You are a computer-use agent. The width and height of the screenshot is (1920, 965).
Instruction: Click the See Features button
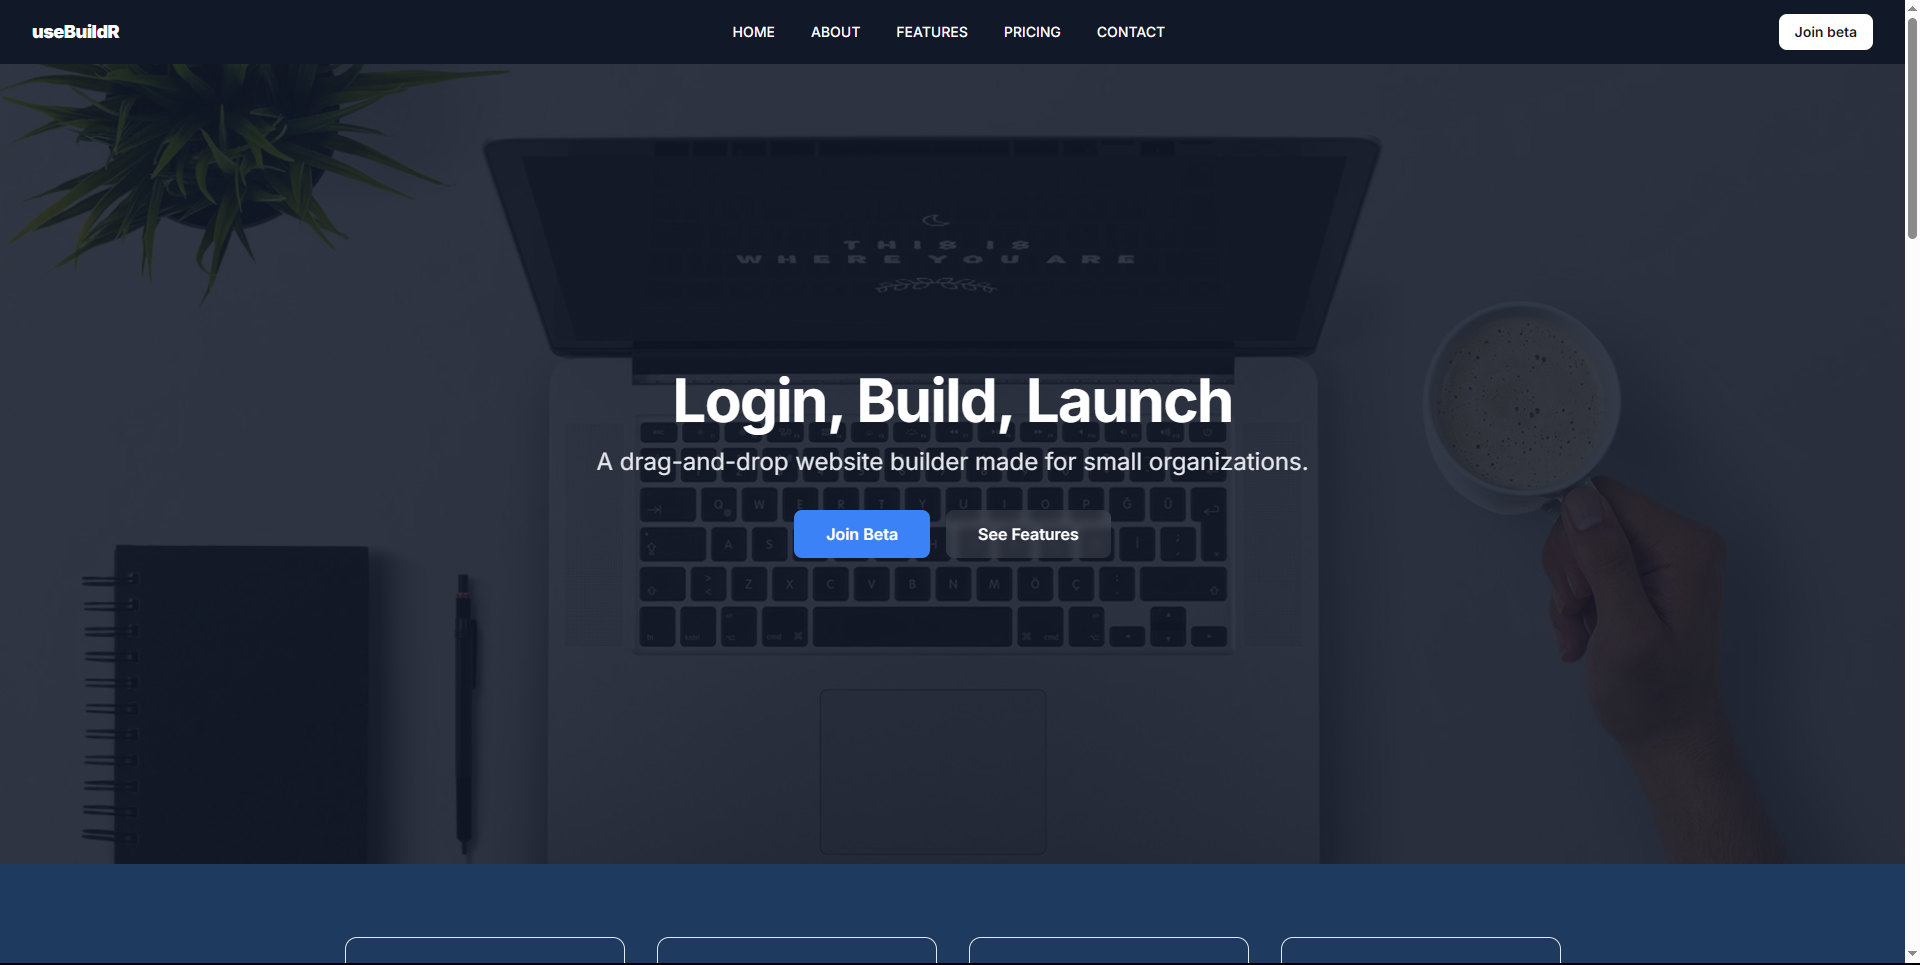click(x=1027, y=534)
